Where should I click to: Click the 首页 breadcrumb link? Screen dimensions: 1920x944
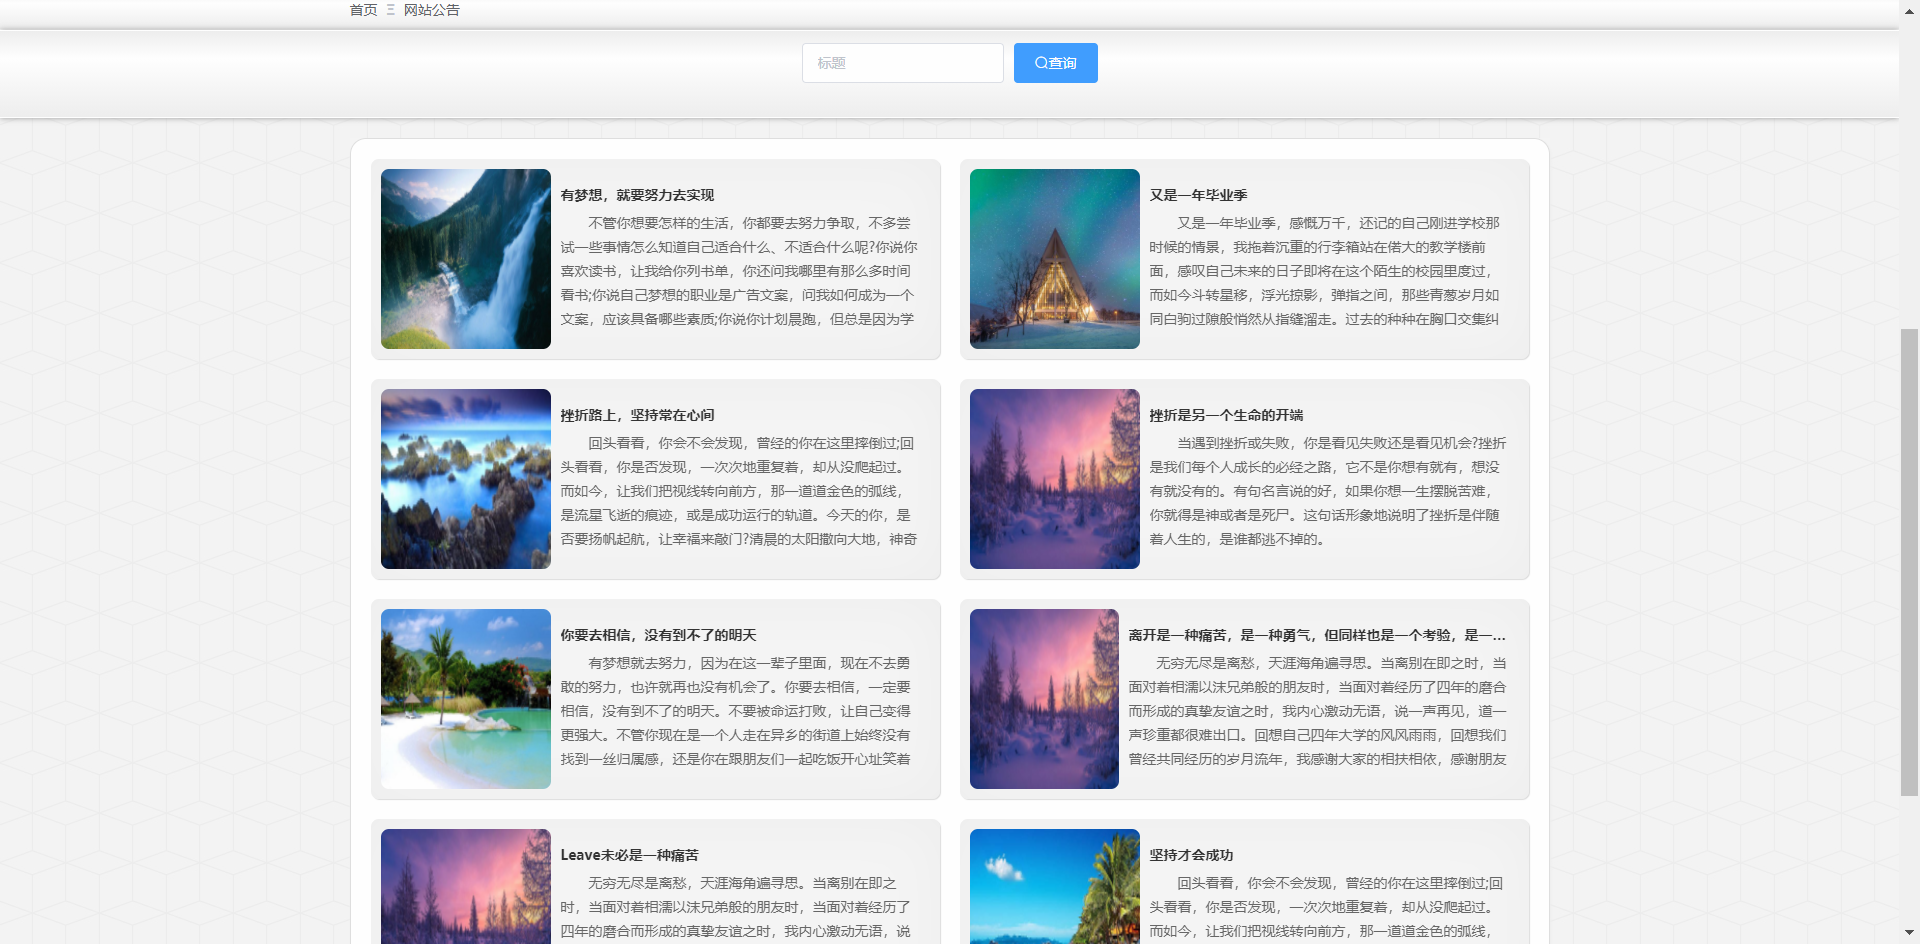(363, 10)
